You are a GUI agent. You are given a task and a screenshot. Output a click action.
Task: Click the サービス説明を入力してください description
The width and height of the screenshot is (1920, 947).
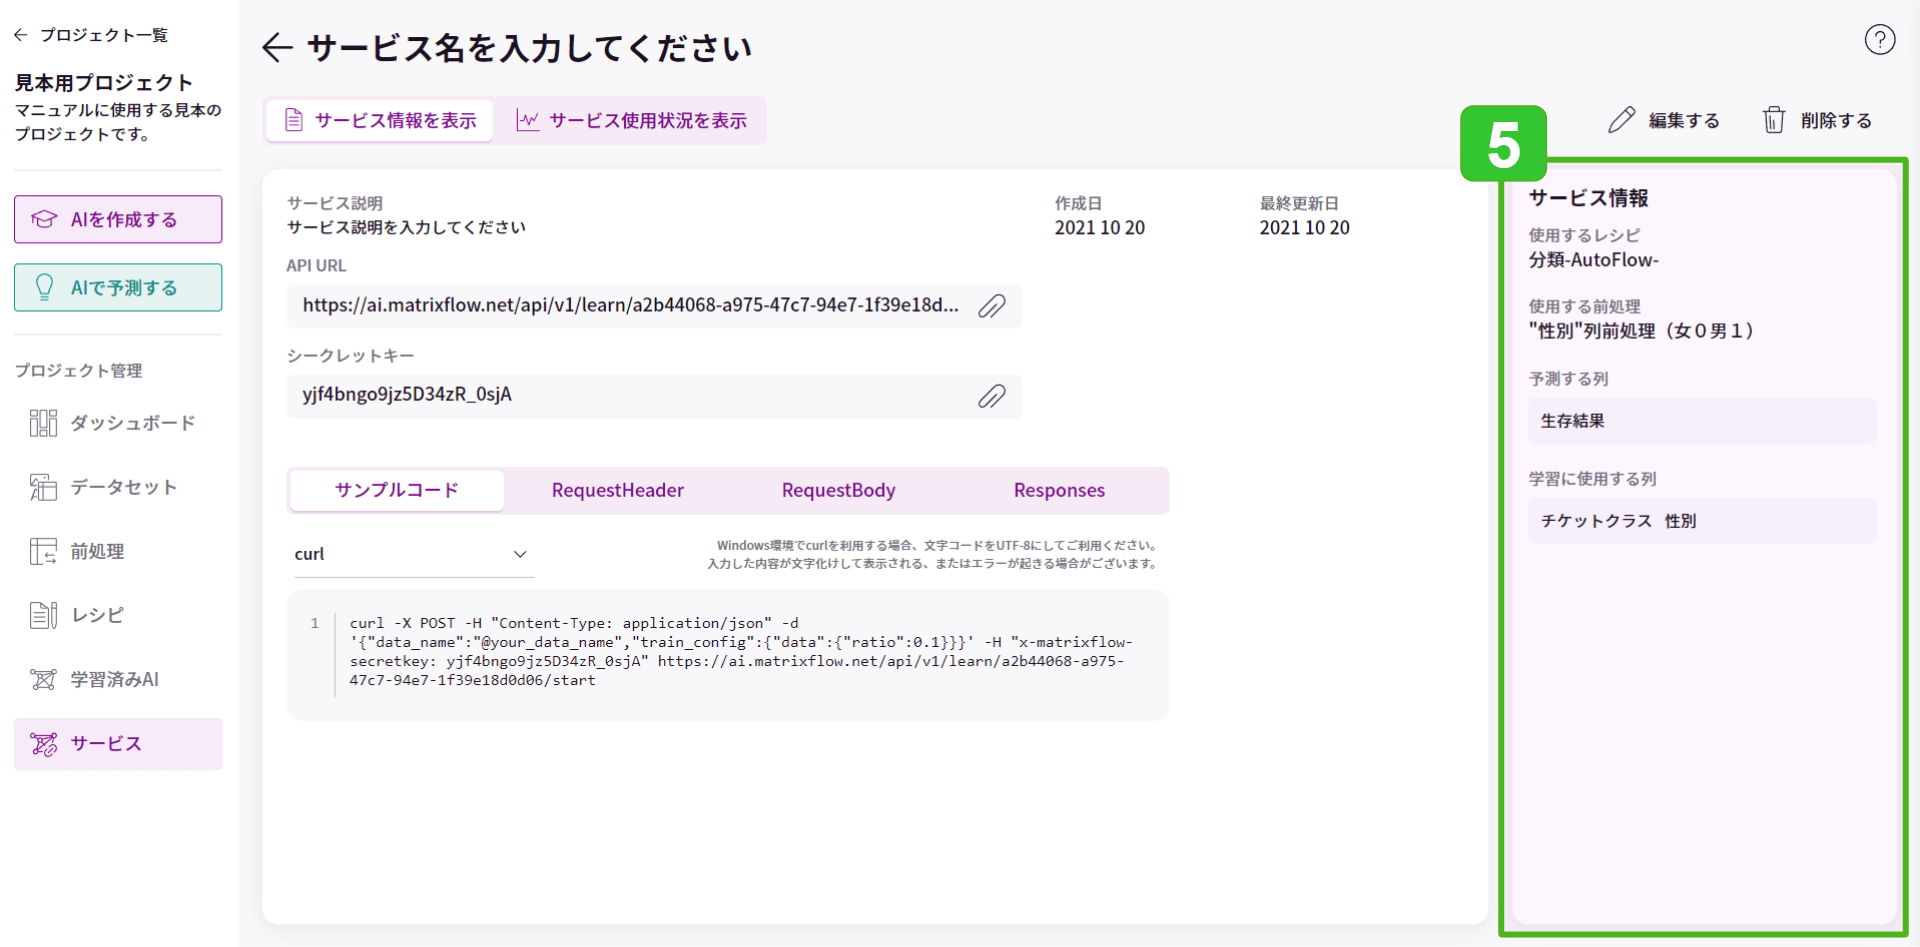point(406,227)
